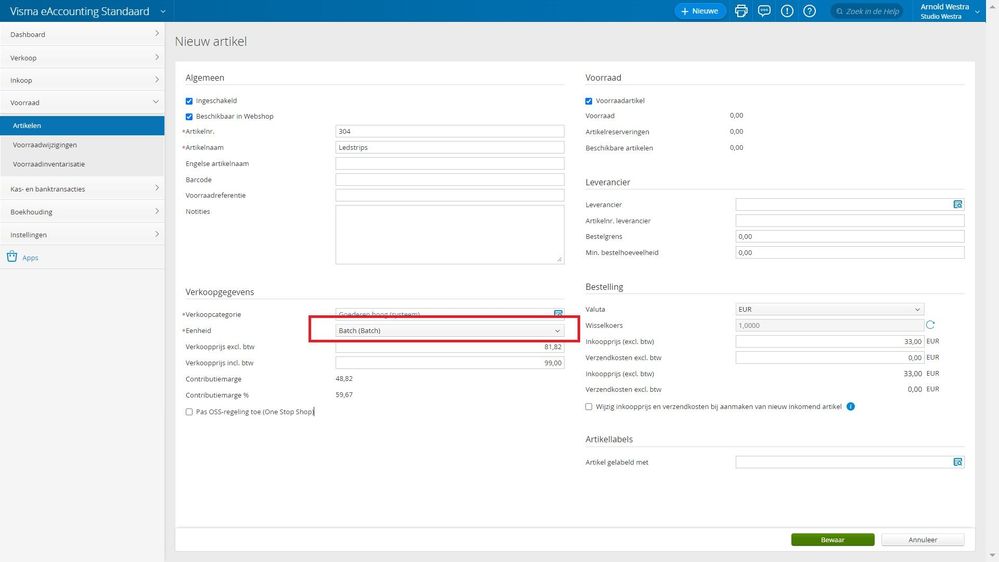Click the green Bewaar button
This screenshot has height=562, width=999.
click(x=832, y=540)
